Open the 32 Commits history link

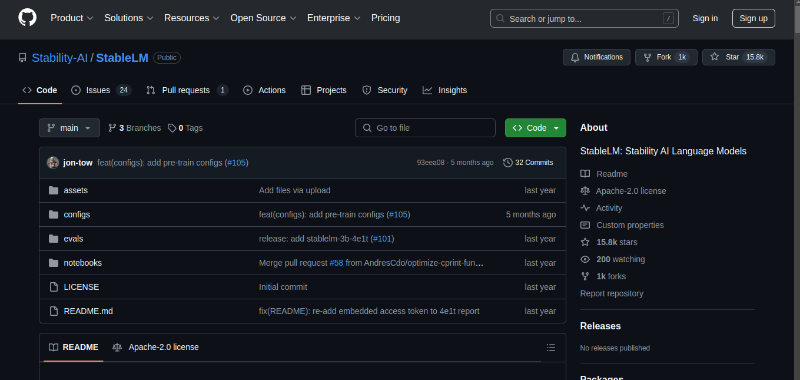528,163
